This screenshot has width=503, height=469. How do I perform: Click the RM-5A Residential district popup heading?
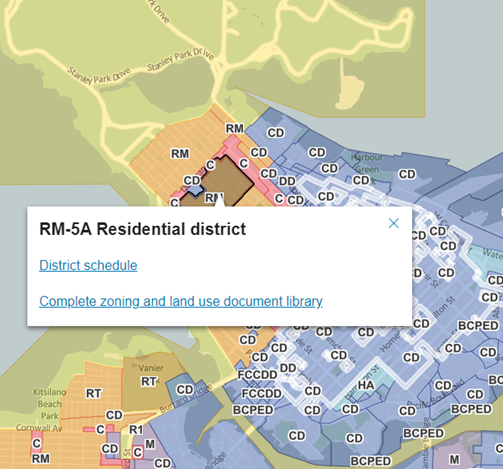(143, 229)
